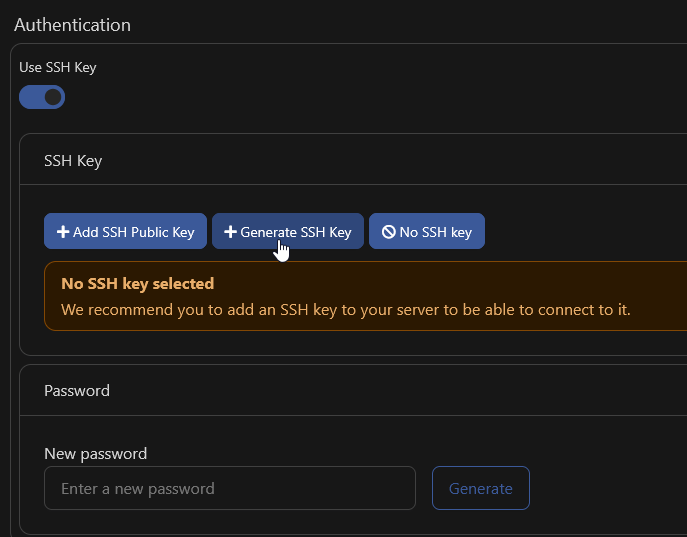Click the Generate button next to password field

(x=480, y=488)
